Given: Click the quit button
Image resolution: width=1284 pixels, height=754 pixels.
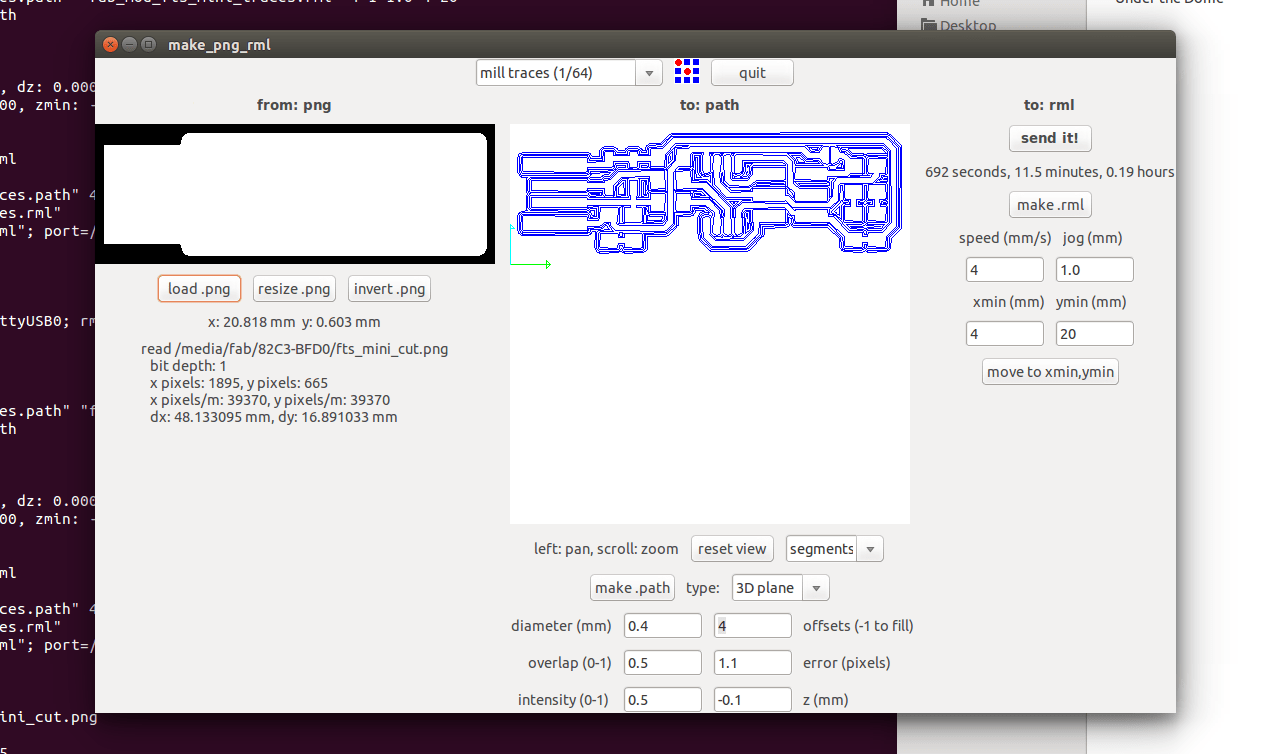Looking at the screenshot, I should click(752, 73).
